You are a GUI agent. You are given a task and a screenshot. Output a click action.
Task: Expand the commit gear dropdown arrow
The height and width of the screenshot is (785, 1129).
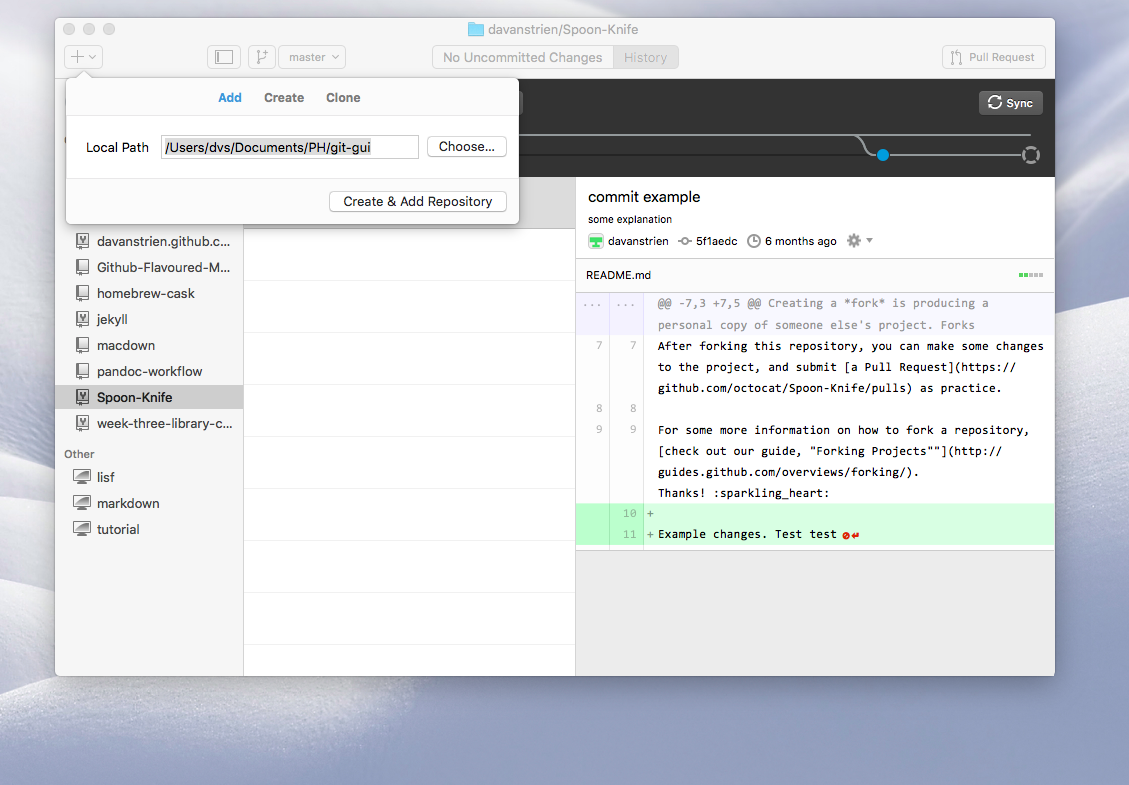point(869,241)
